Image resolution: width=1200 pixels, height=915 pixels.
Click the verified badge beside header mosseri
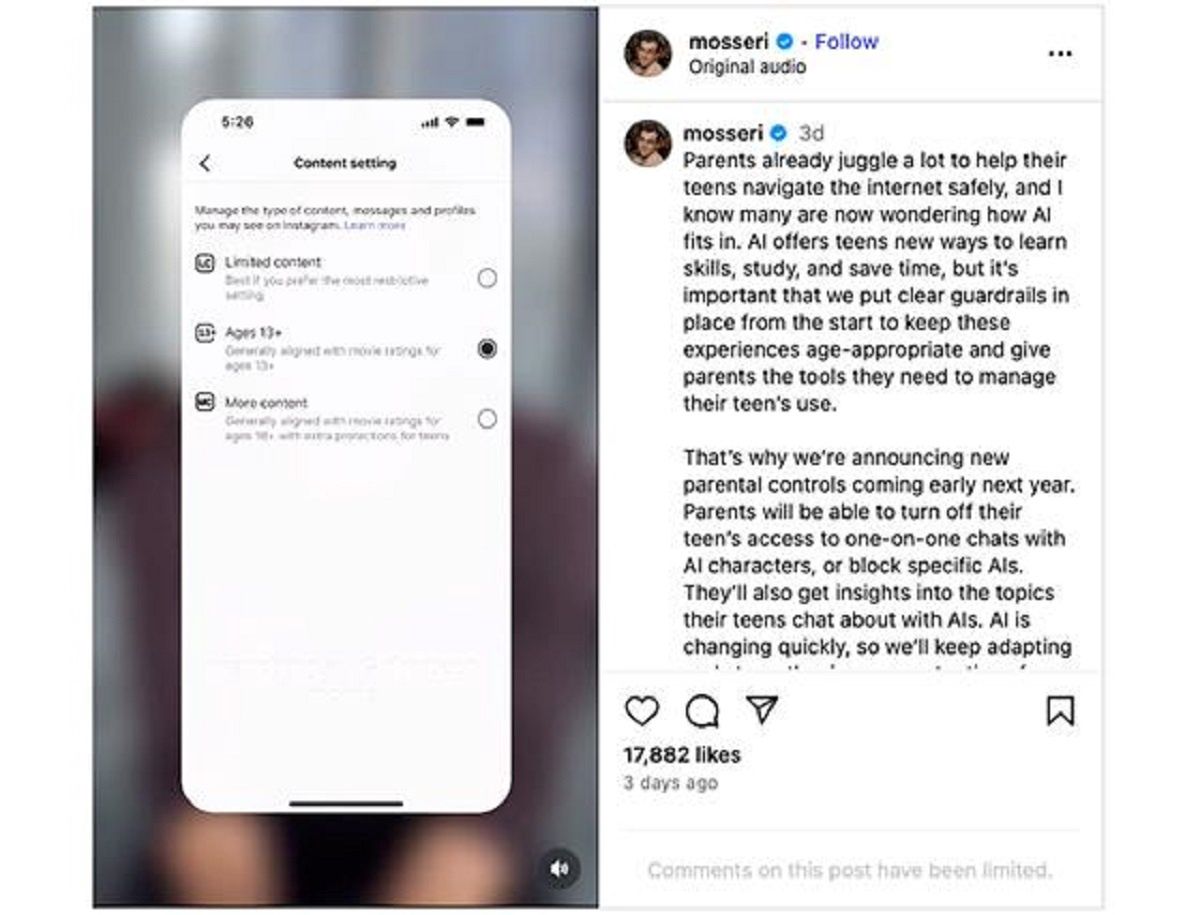(x=786, y=42)
